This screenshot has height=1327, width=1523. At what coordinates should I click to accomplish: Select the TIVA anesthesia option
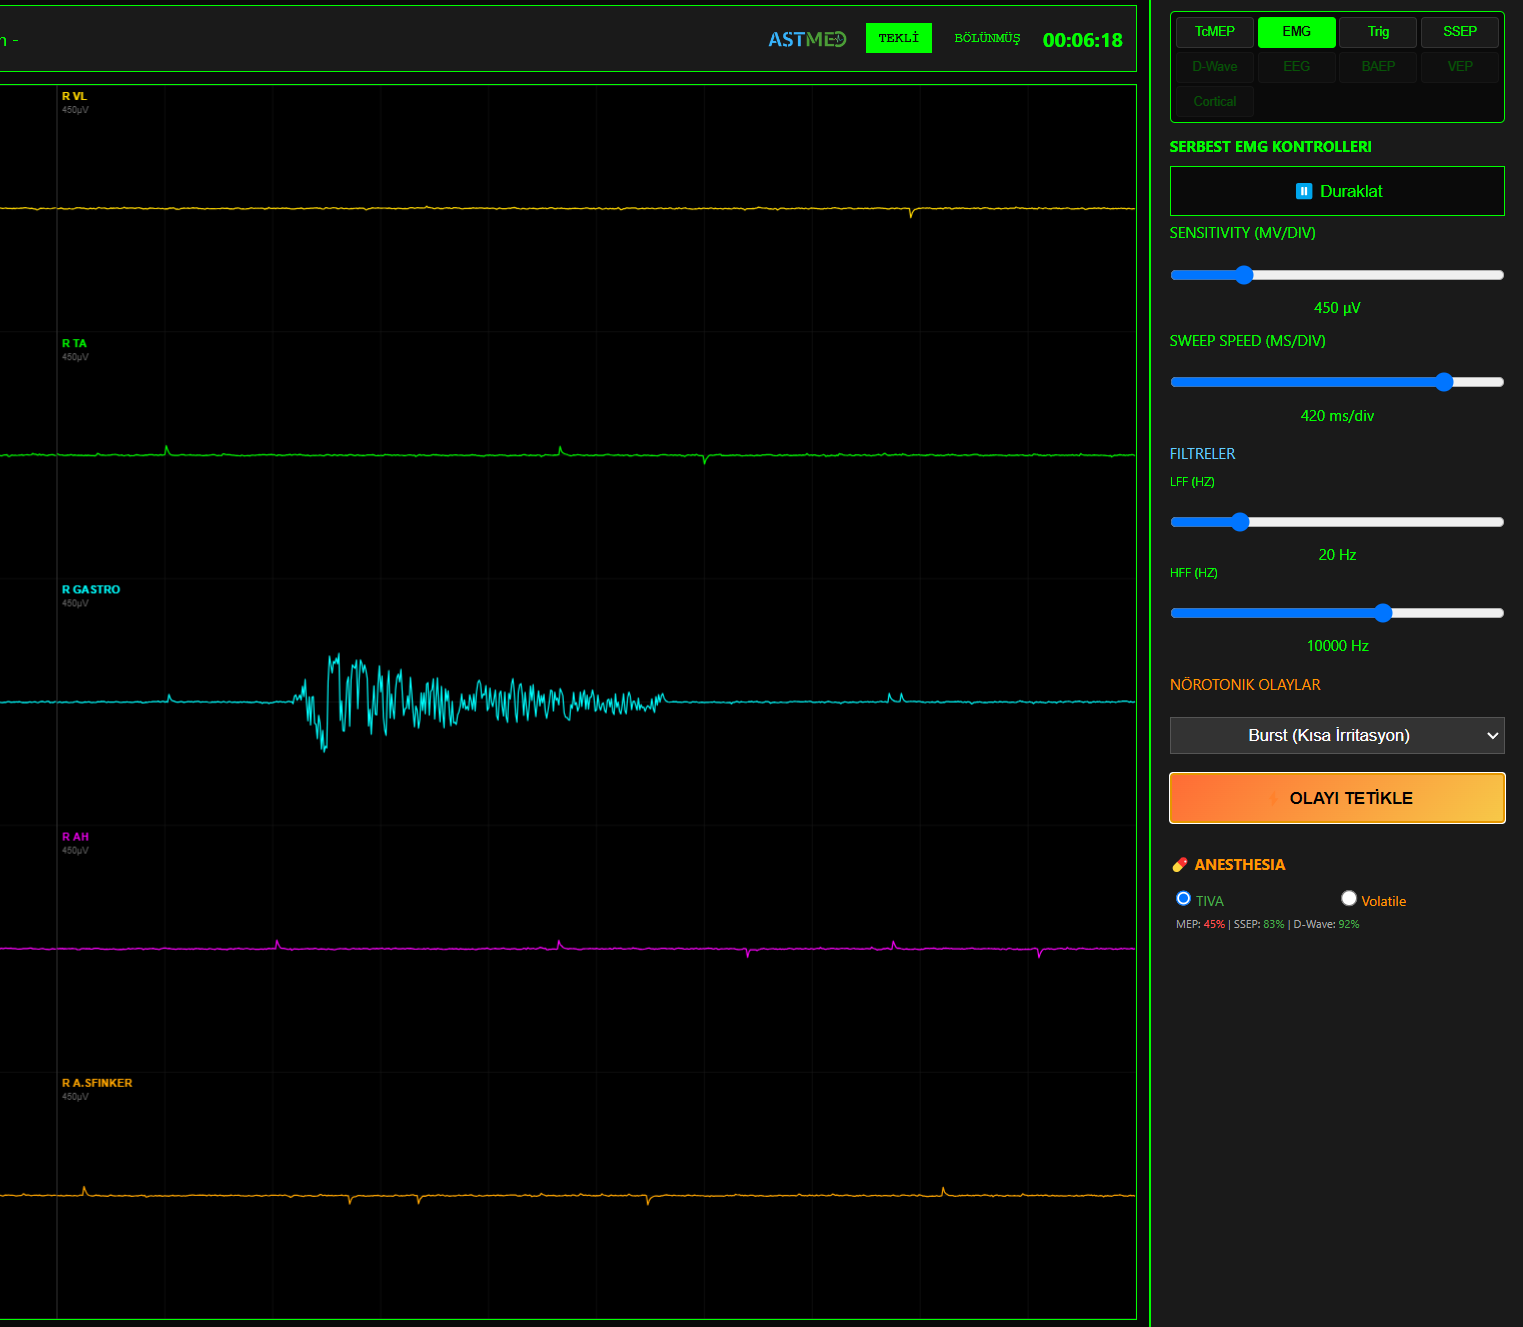1183,898
